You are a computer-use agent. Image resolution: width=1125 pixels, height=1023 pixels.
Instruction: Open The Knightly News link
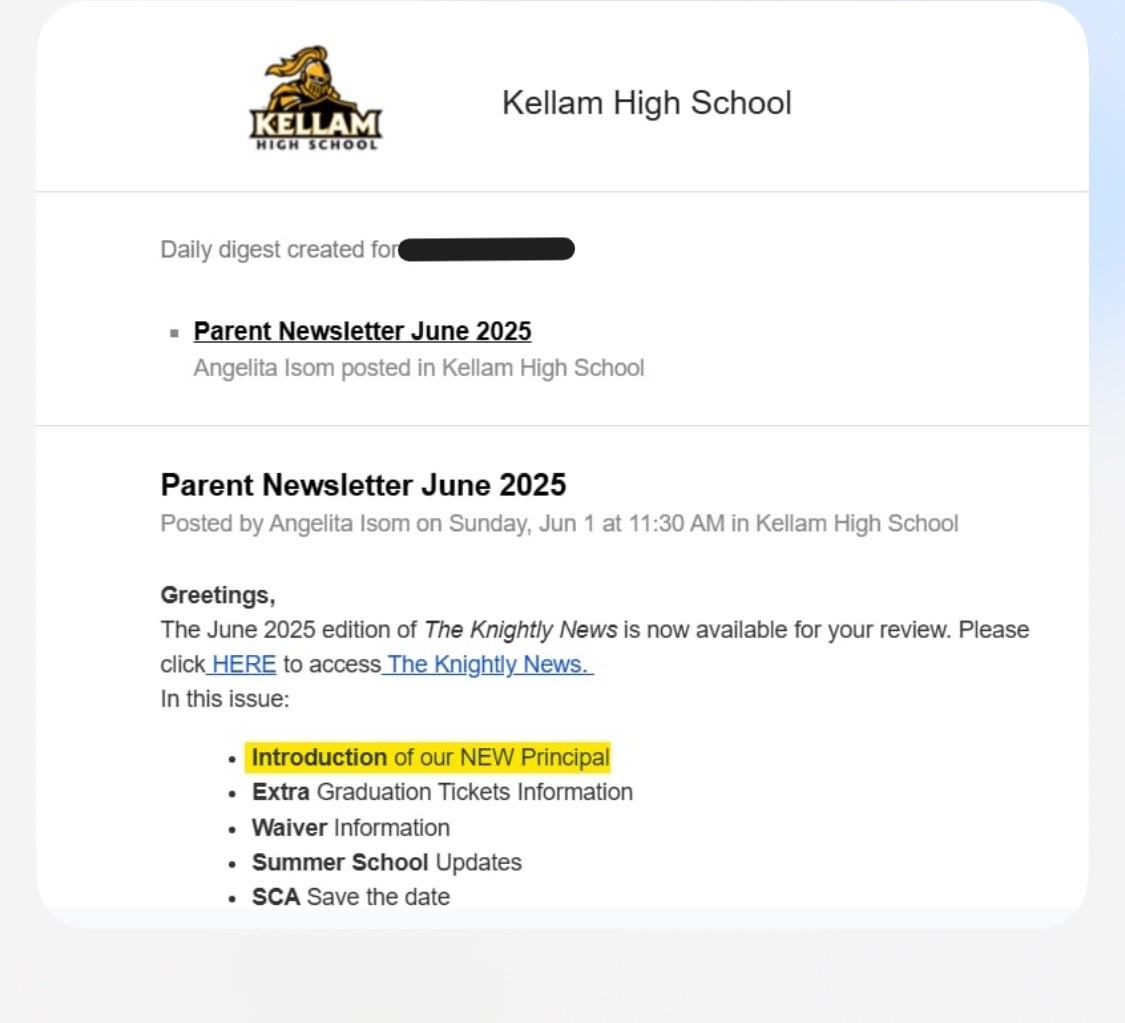pyautogui.click(x=489, y=664)
